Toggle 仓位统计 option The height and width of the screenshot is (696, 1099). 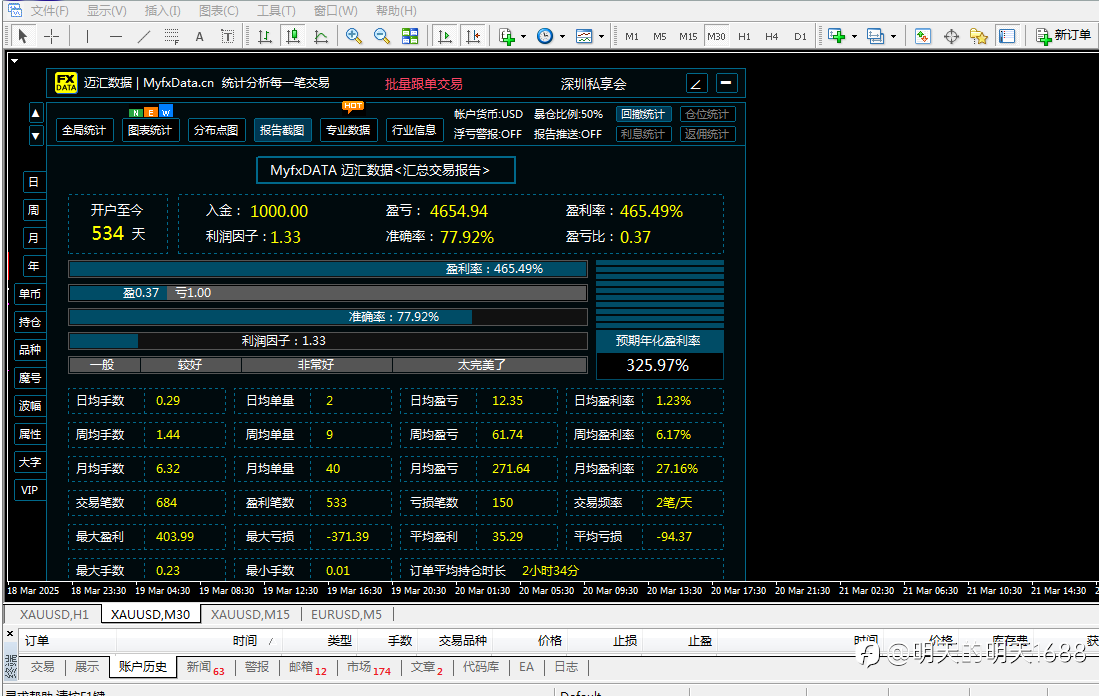tap(707, 114)
